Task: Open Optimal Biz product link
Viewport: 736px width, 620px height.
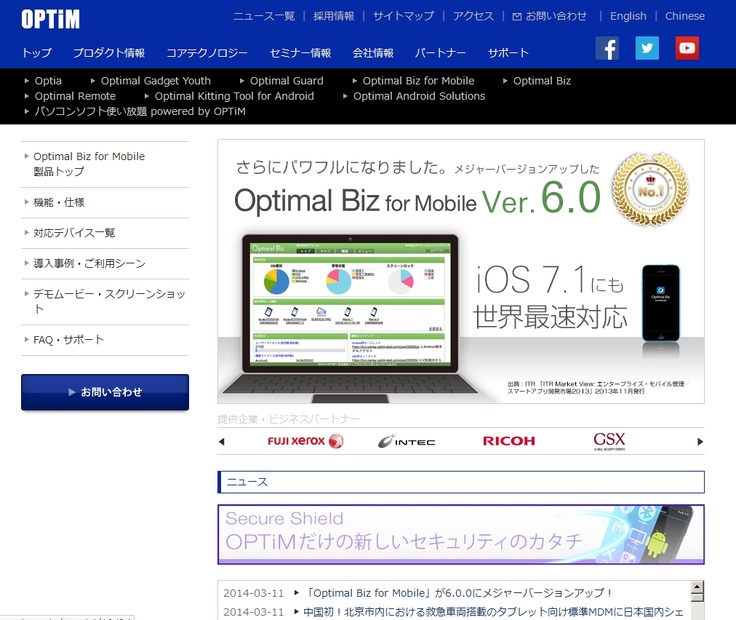Action: pyautogui.click(x=542, y=81)
